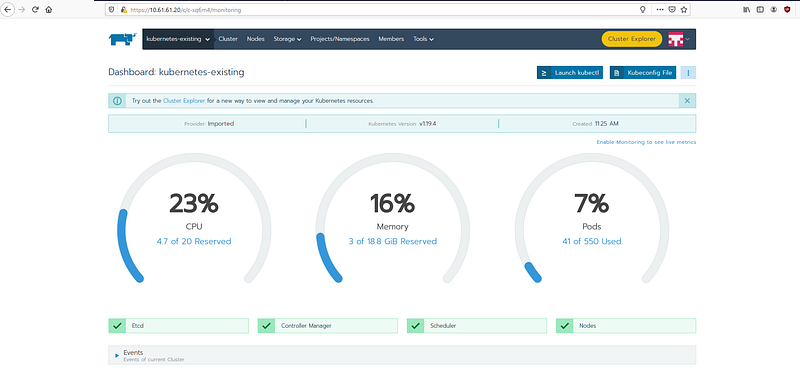Click the Pocket save icon
The width and height of the screenshot is (800, 380).
point(672,9)
